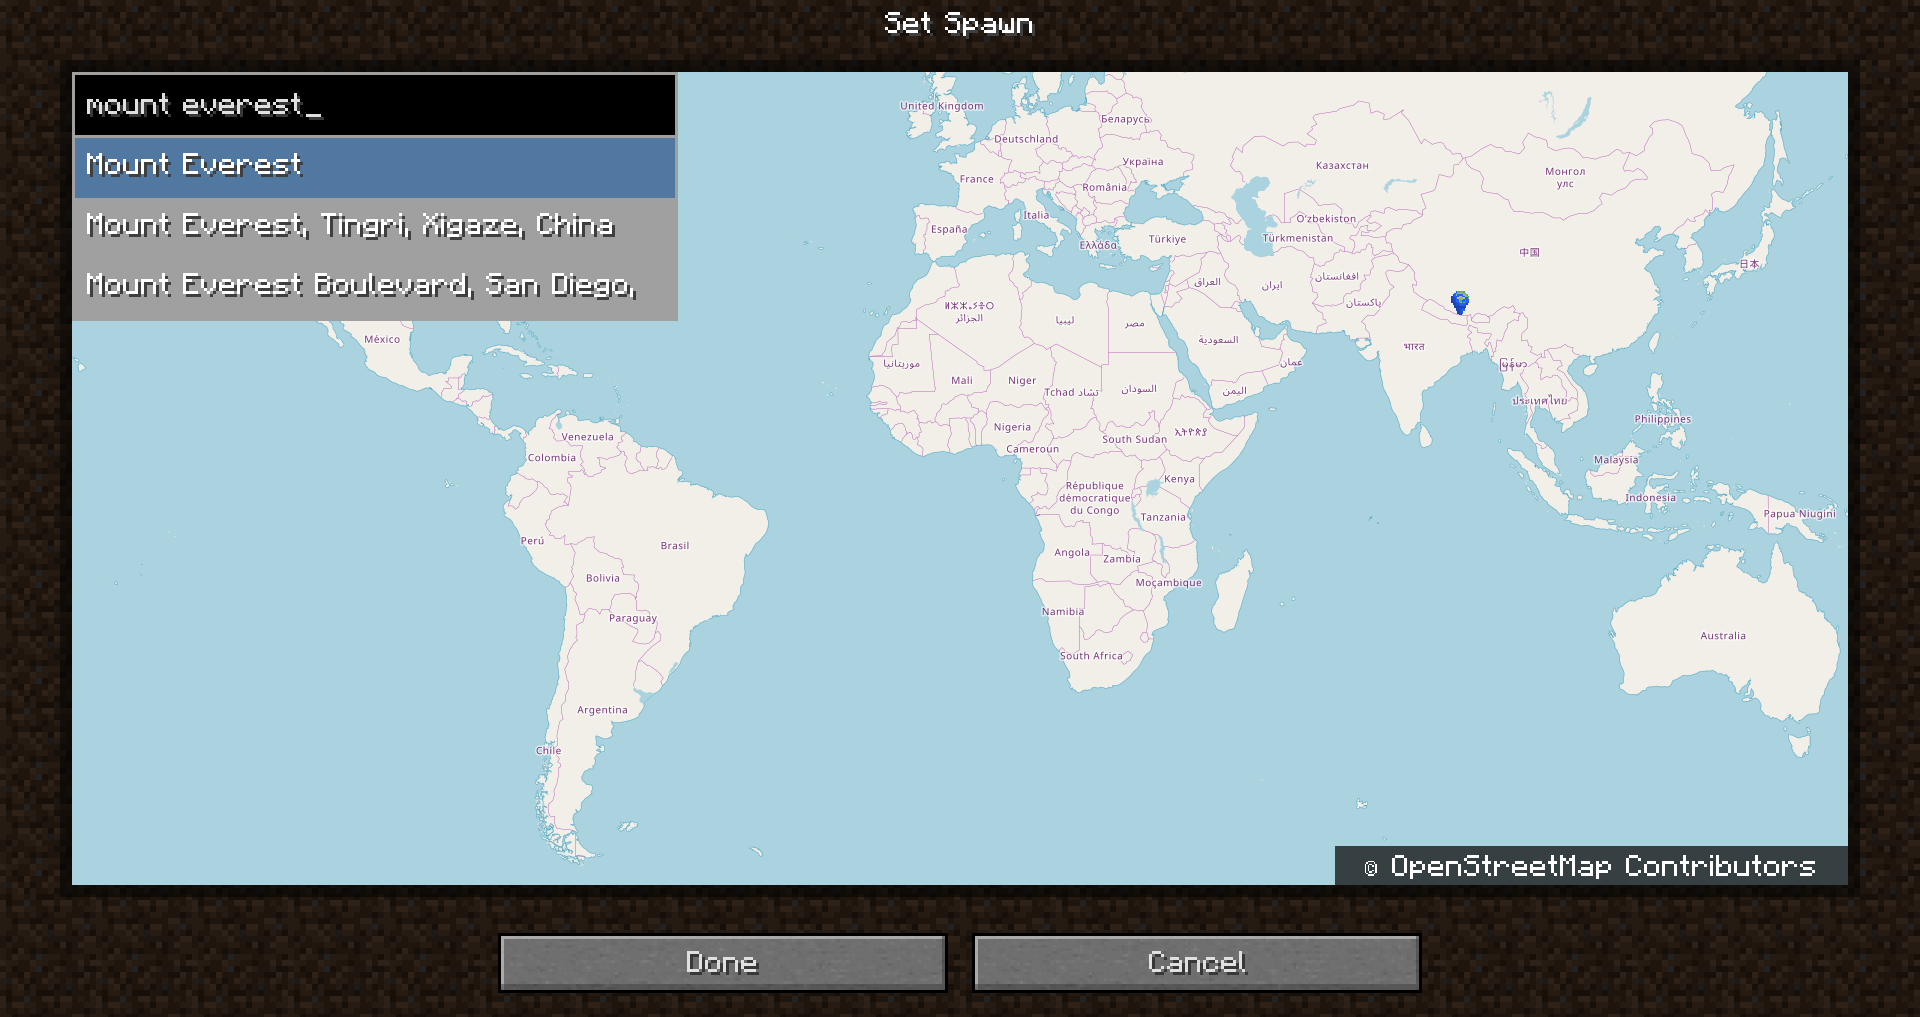Pick Mount Everest Boulevard, San Diego suggestion

(x=375, y=286)
